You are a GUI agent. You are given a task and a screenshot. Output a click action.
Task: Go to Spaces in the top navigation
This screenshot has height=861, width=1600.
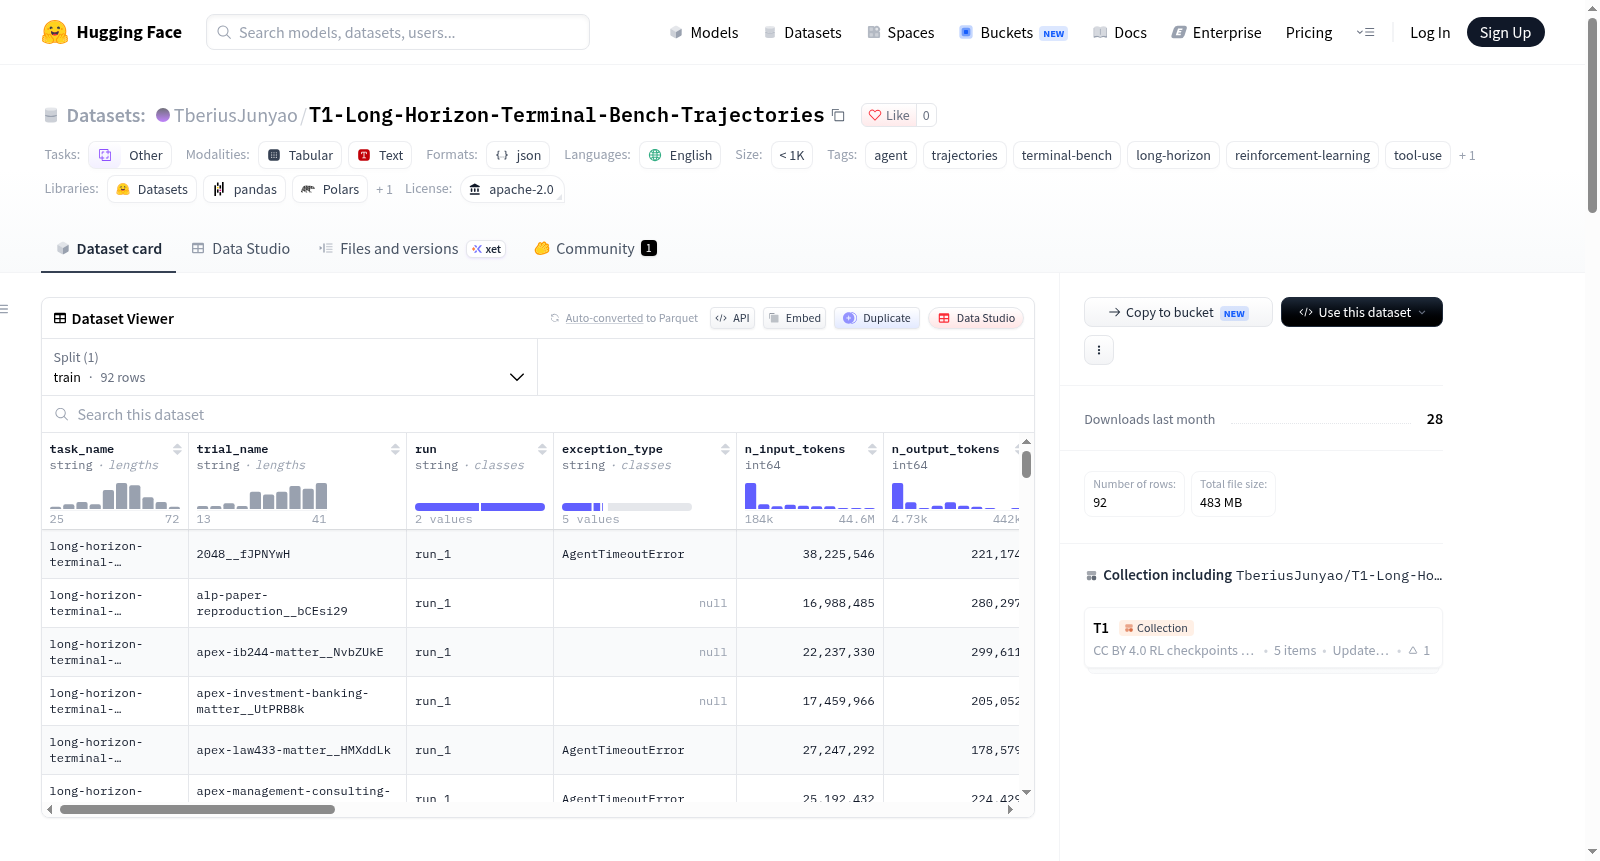(x=901, y=32)
